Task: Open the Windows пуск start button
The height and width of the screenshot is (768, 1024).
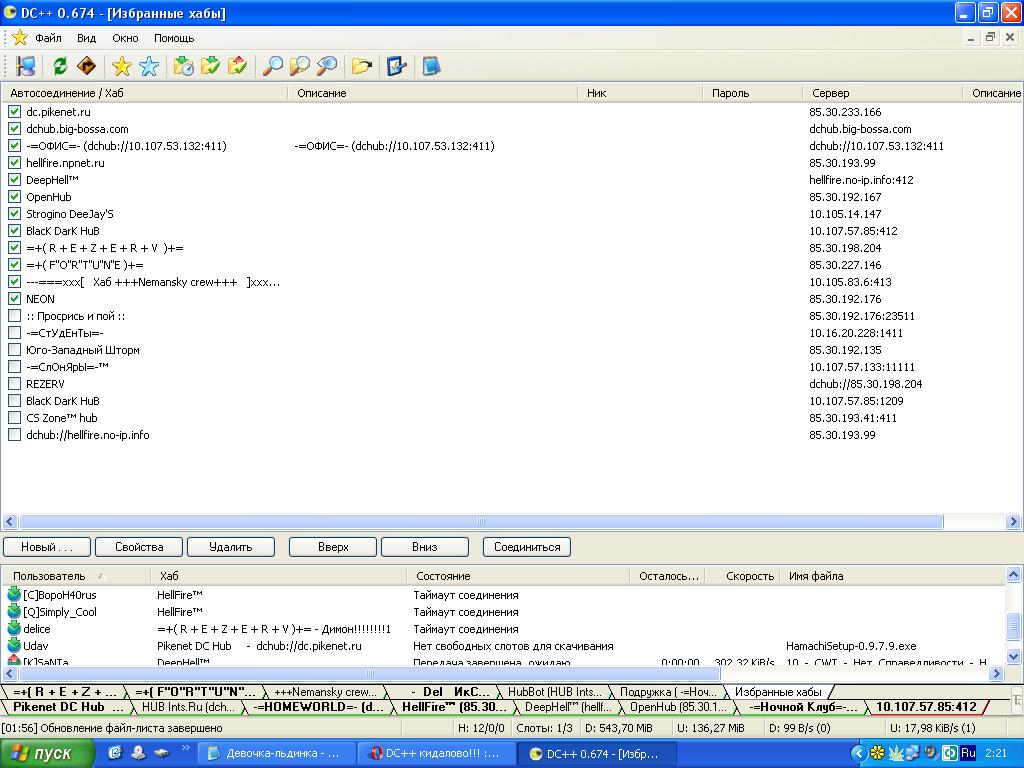Action: click(42, 753)
